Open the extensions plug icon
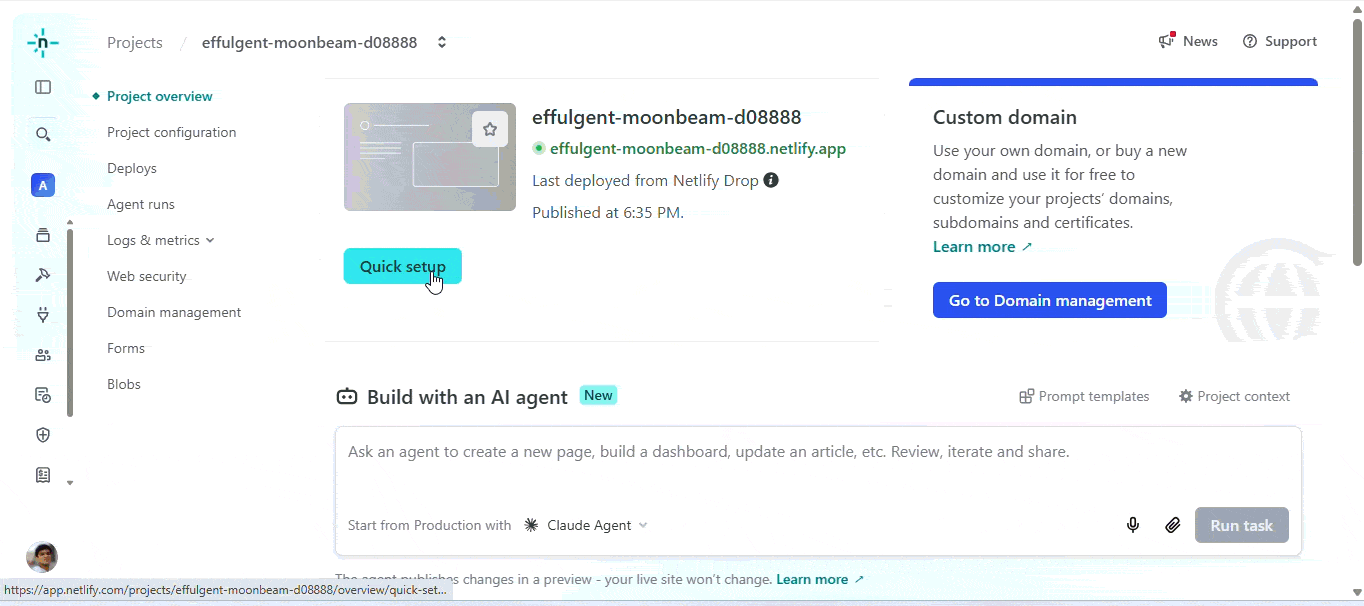1364x606 pixels. (x=43, y=315)
